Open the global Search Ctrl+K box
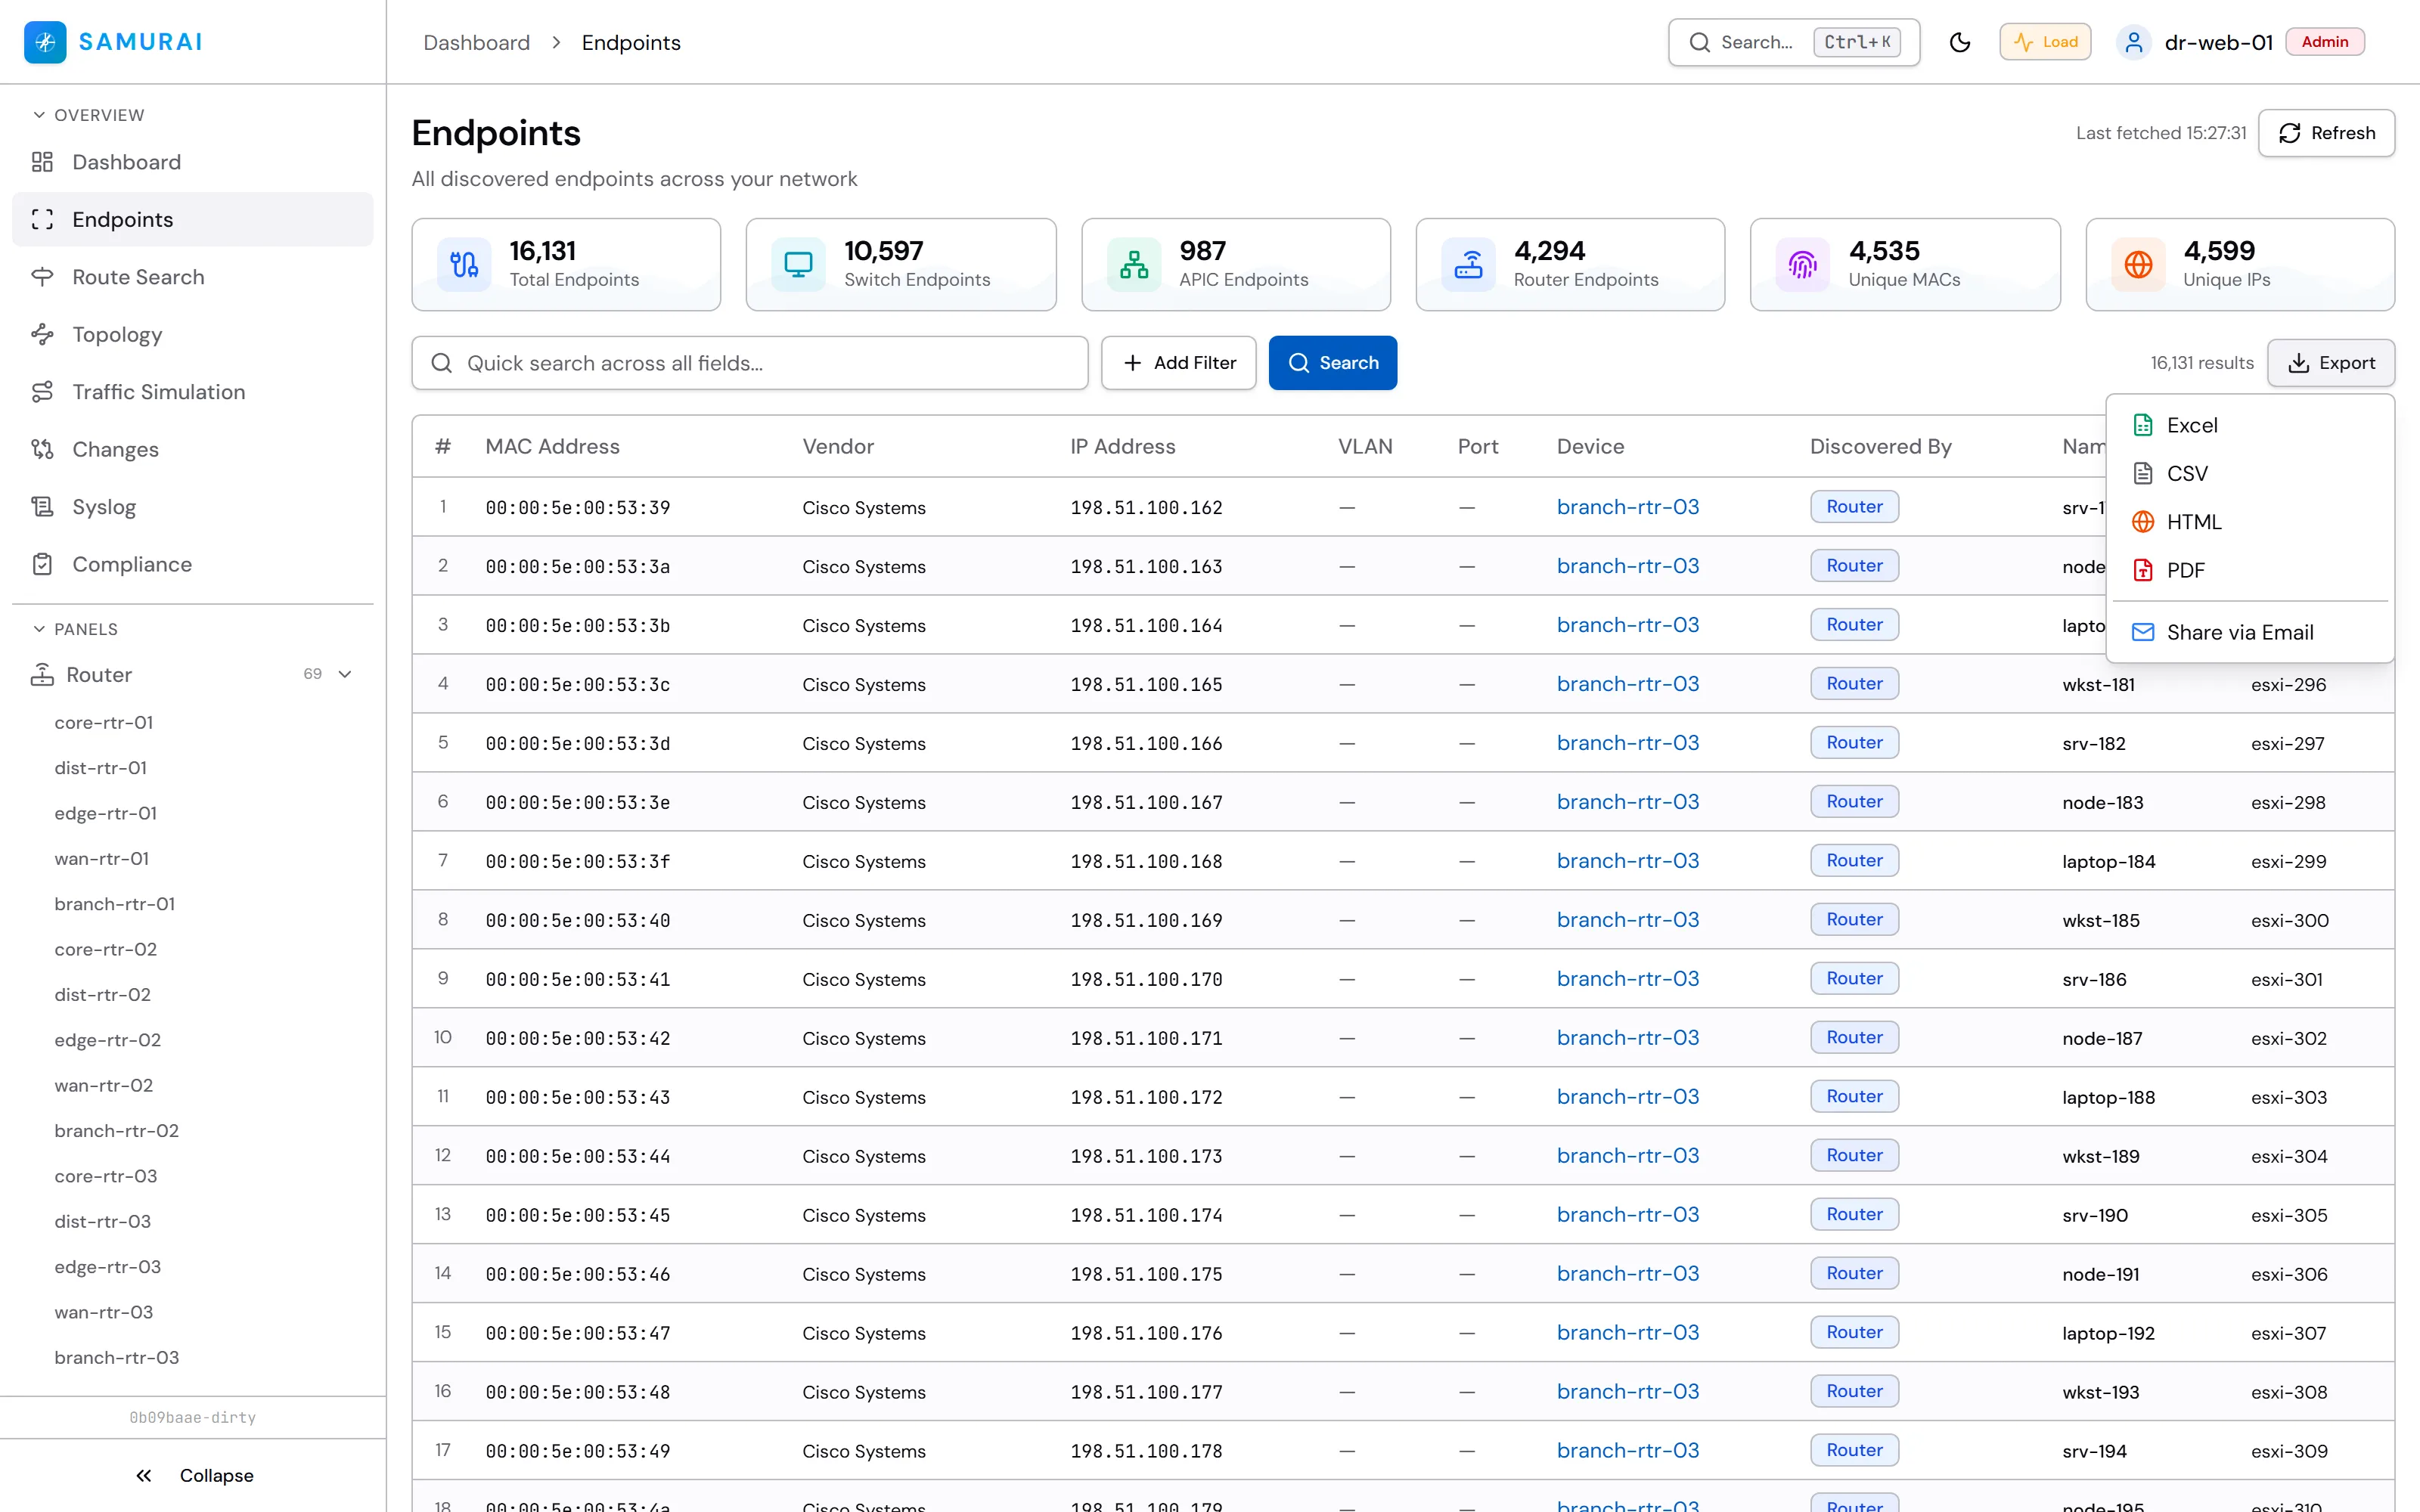 [1794, 42]
